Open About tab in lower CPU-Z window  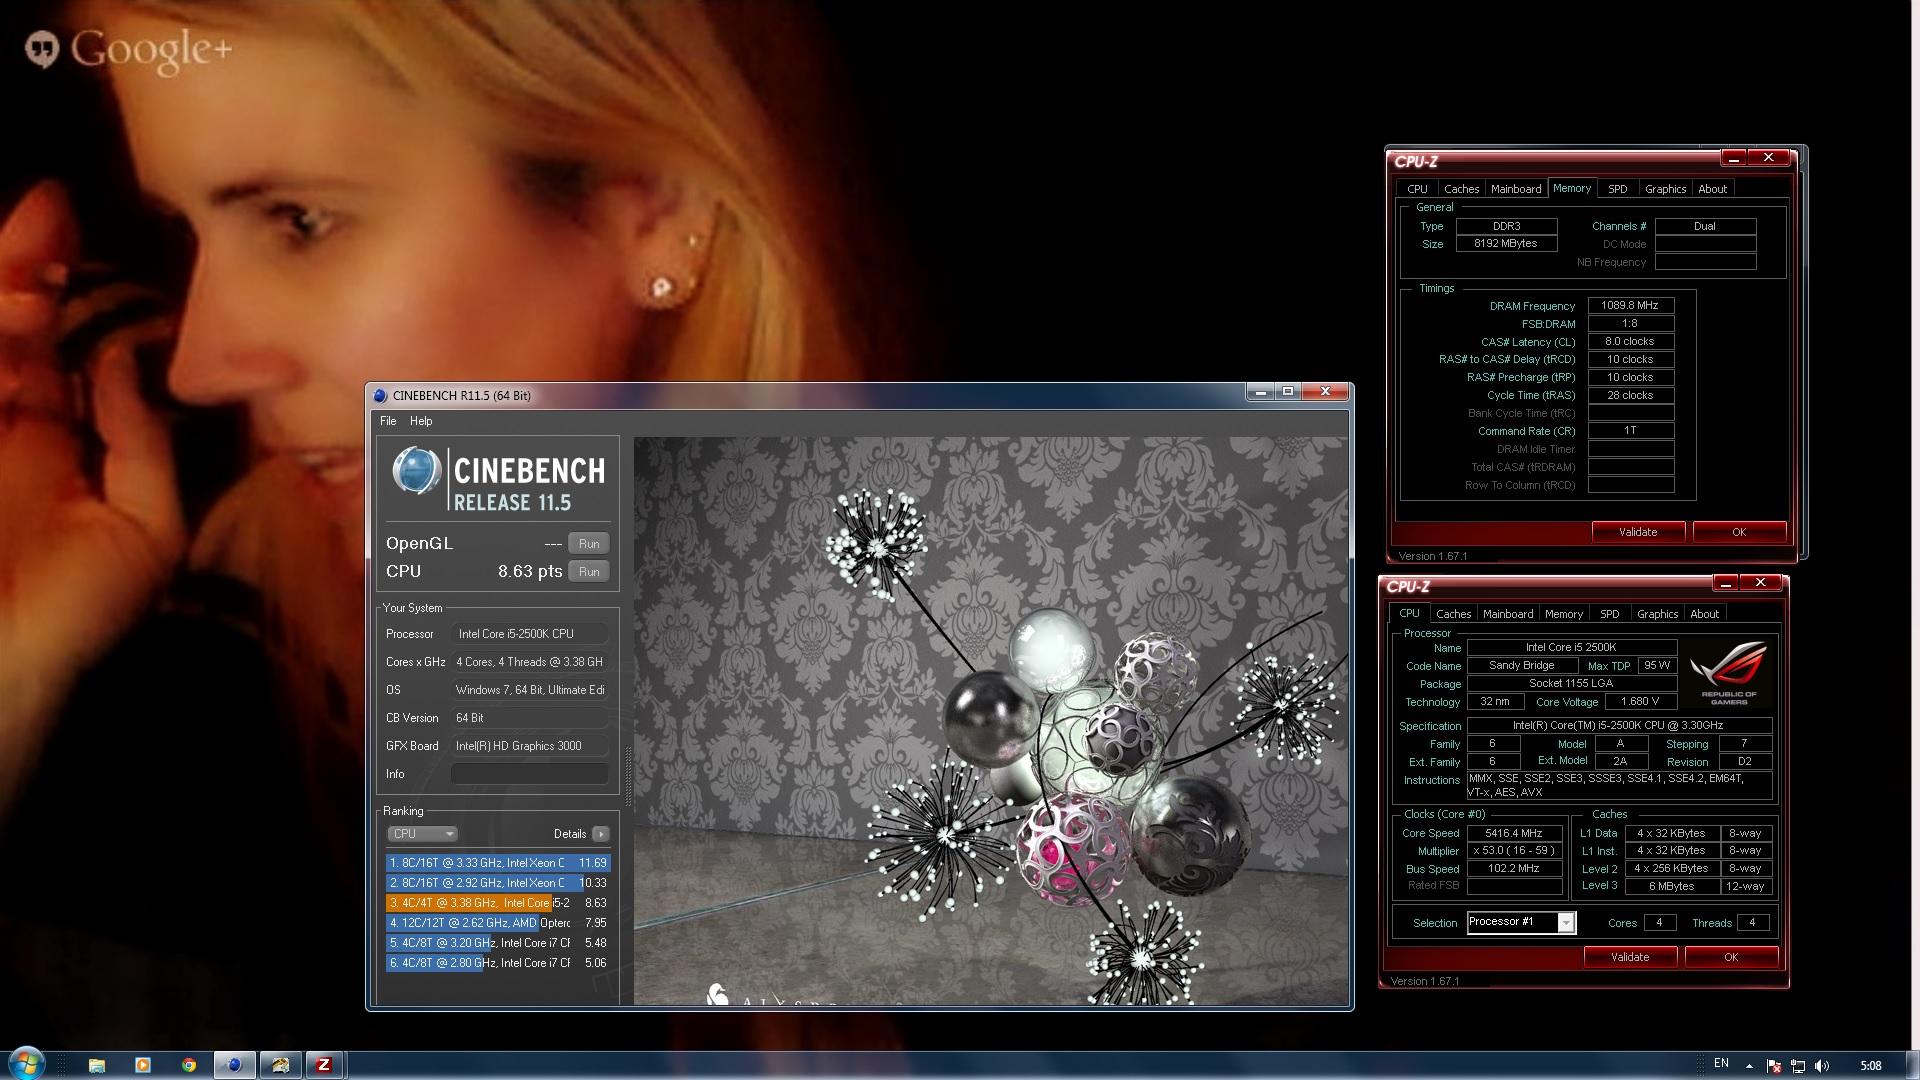click(x=1704, y=614)
